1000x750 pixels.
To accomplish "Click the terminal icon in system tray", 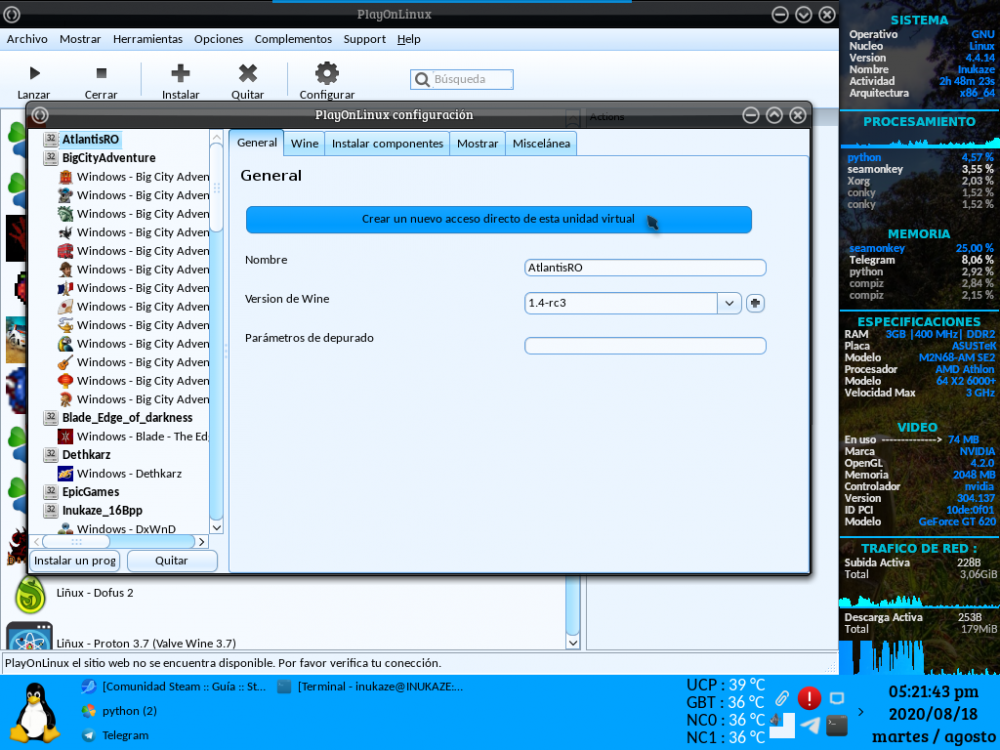I will (837, 725).
